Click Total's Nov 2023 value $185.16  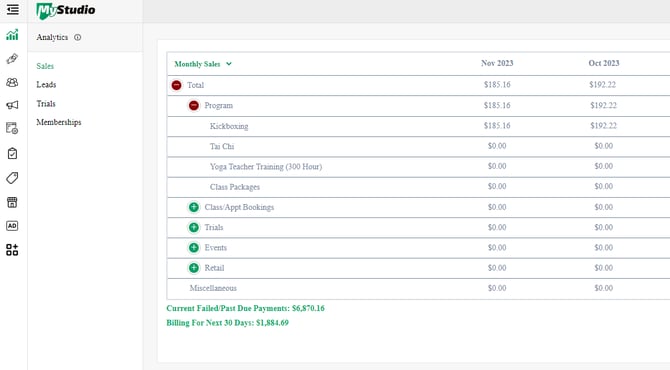point(497,85)
